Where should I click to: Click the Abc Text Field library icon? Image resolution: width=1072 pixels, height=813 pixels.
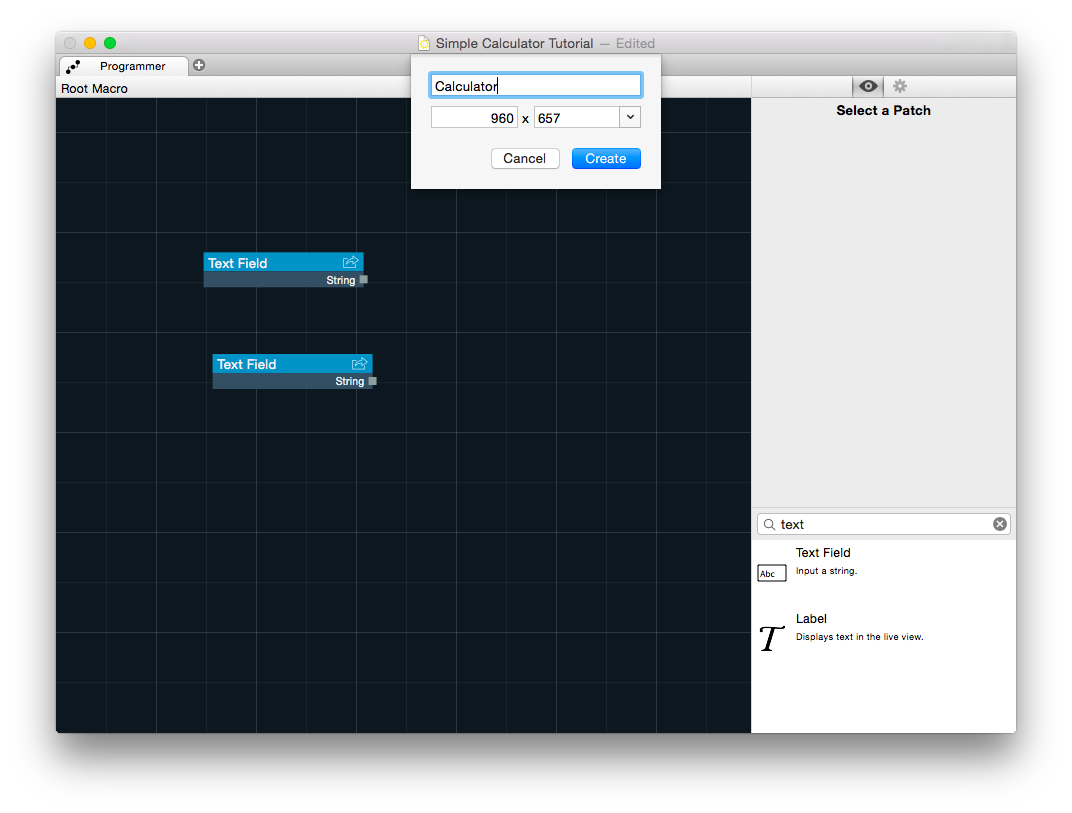772,573
